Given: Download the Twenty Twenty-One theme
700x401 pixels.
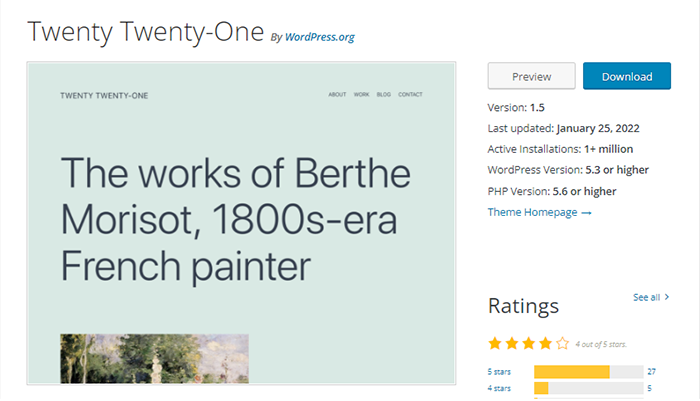Looking at the screenshot, I should pos(627,77).
